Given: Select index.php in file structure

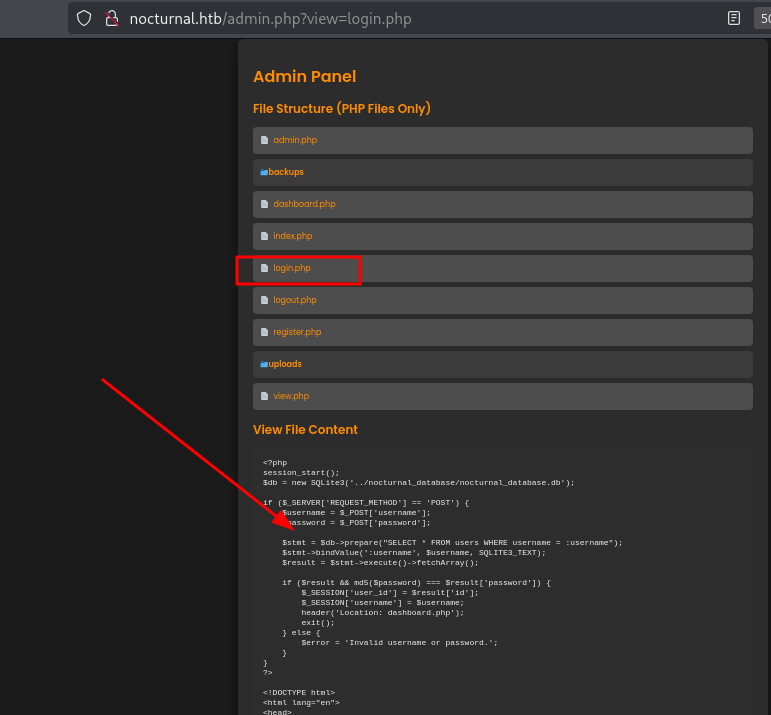Looking at the screenshot, I should point(292,236).
